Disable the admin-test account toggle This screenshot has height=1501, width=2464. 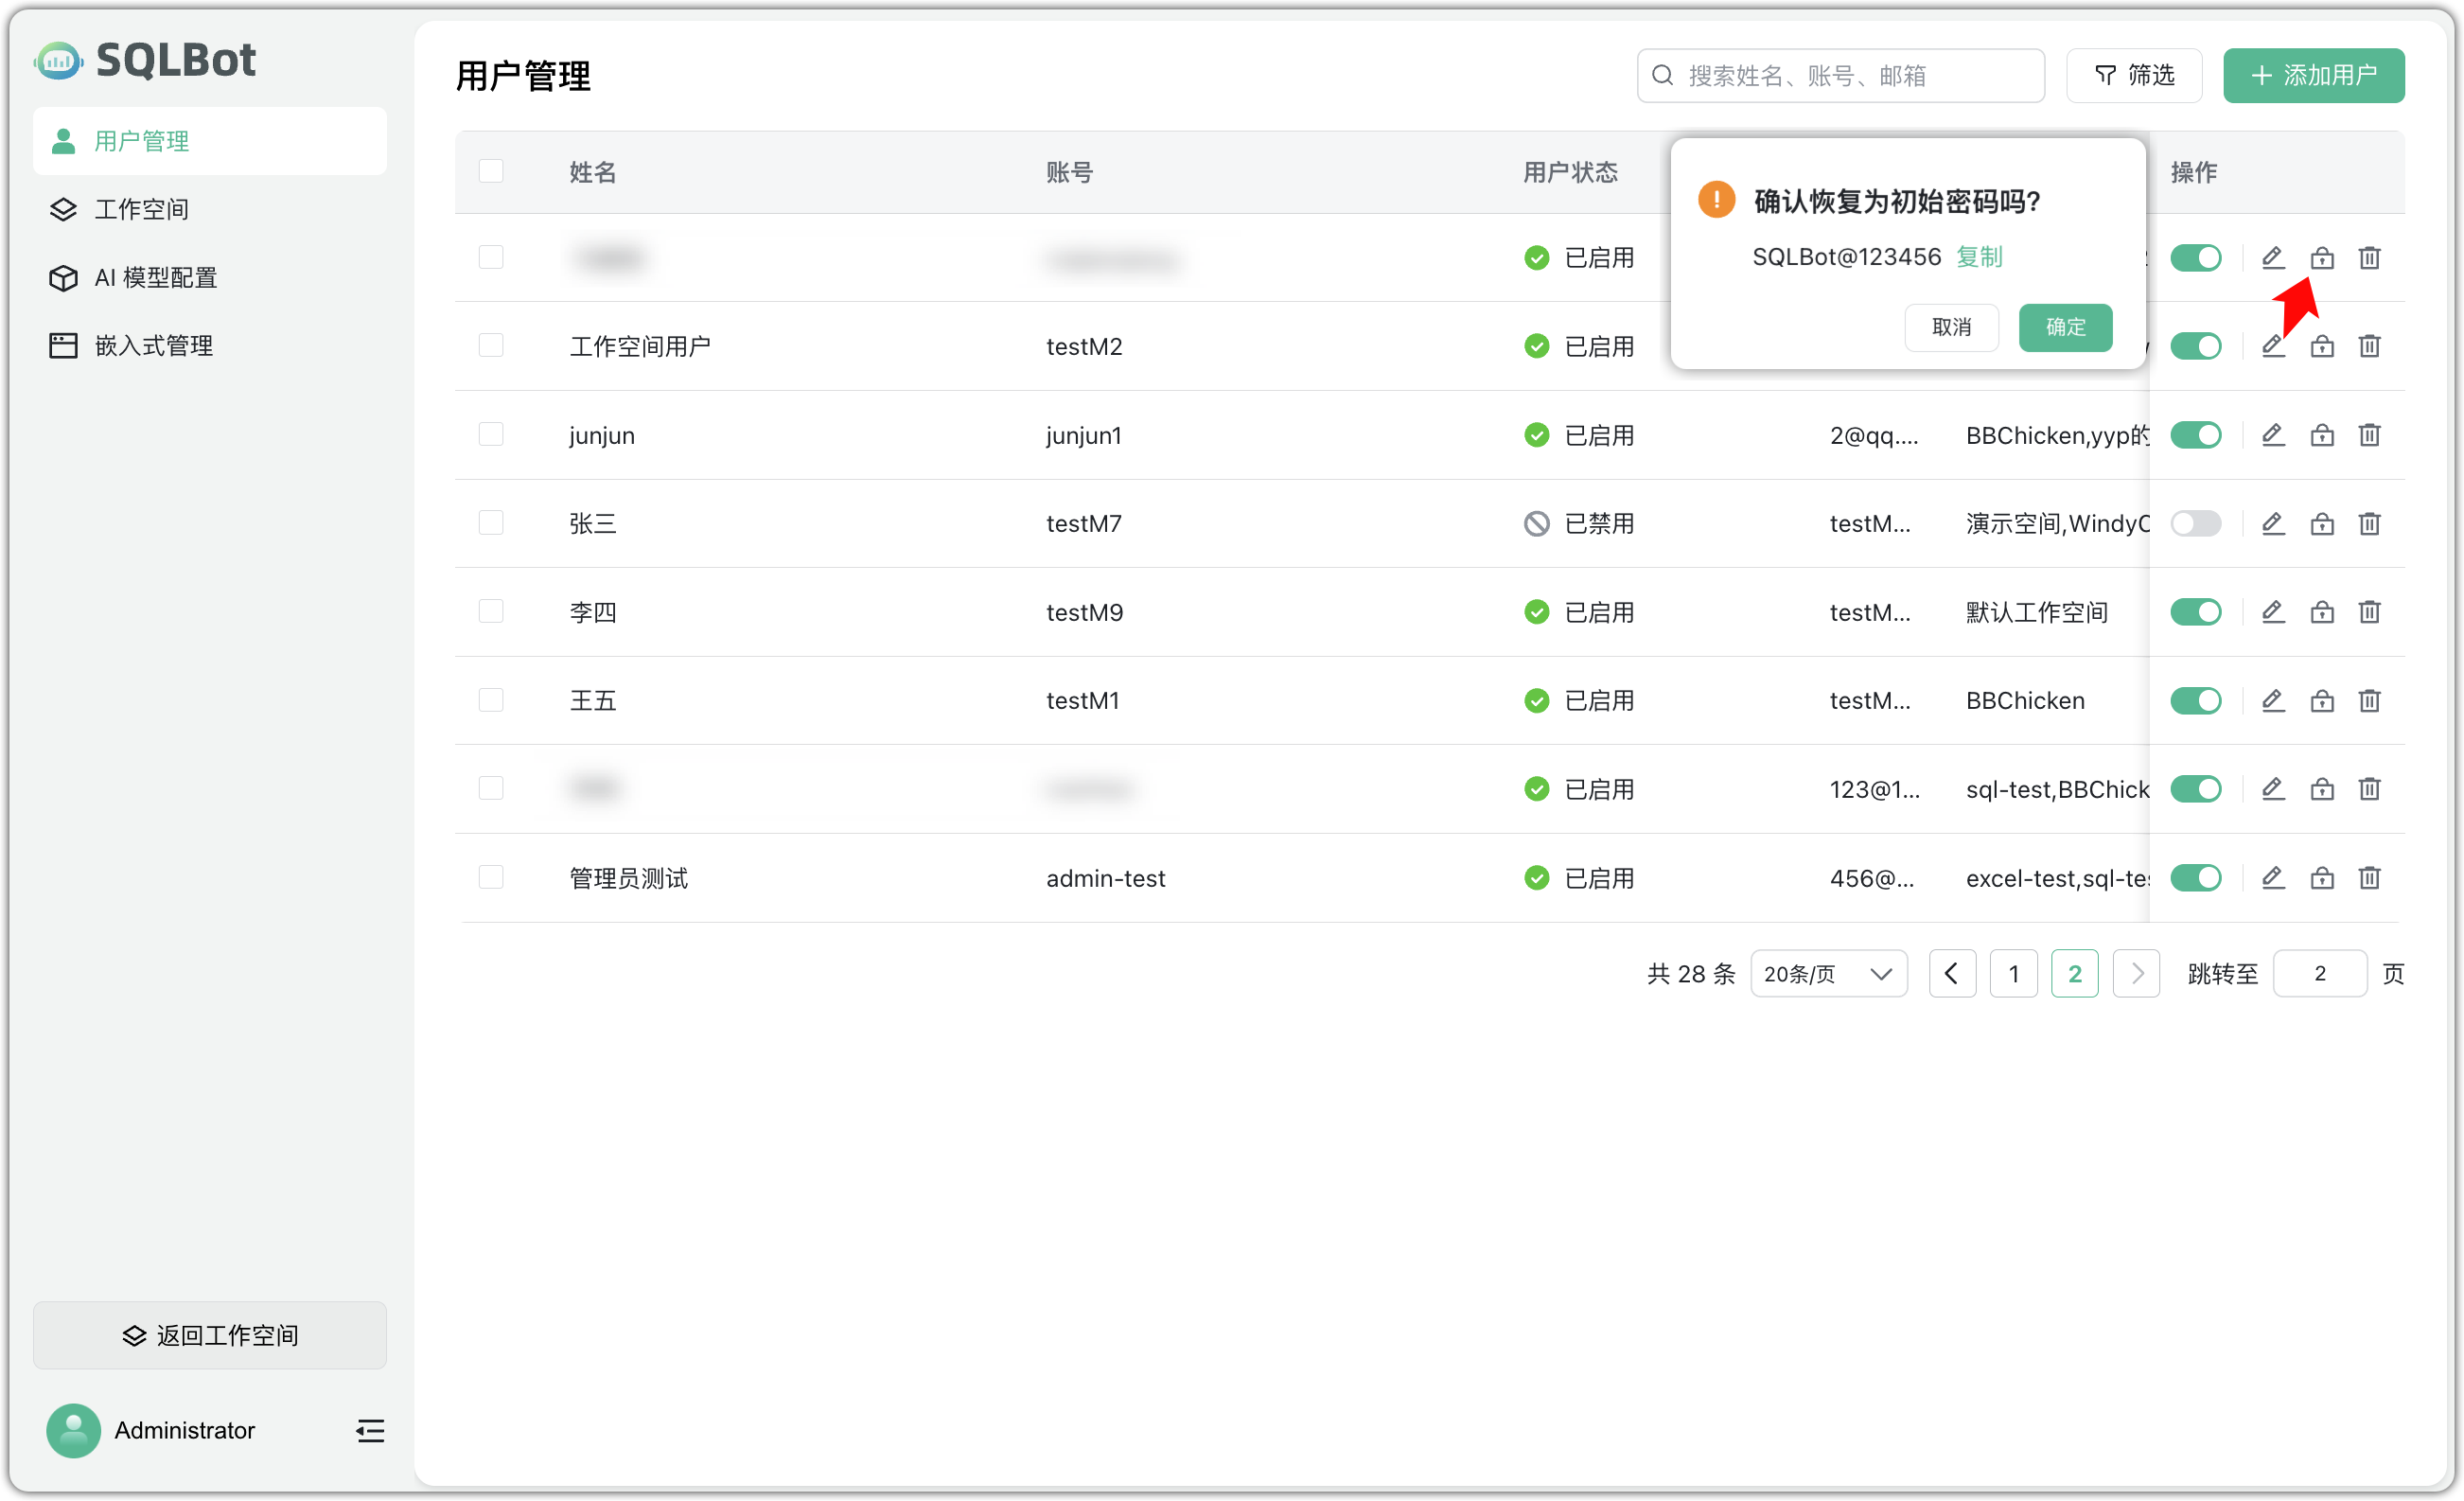[2196, 877]
